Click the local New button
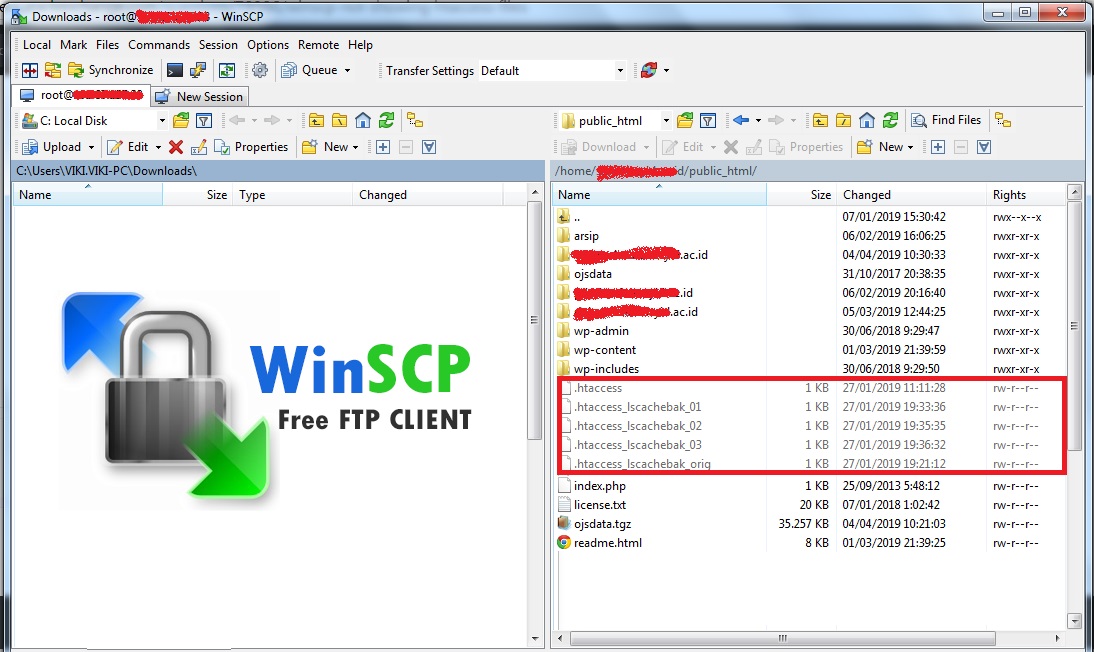The width and height of the screenshot is (1094, 652). click(325, 147)
